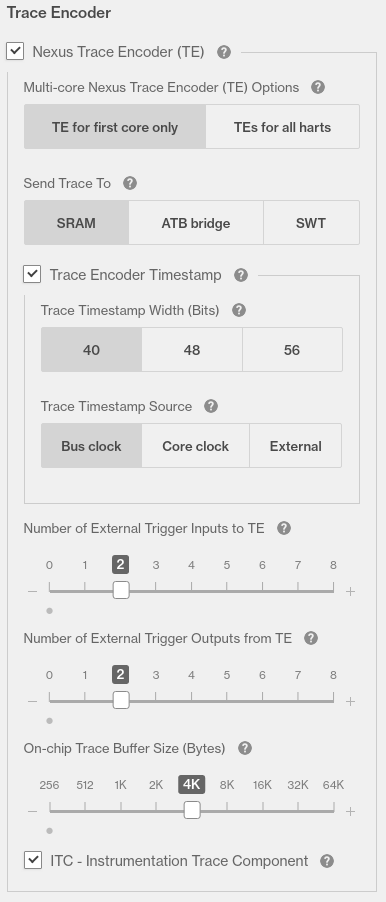Set timestamp width to 56 bits
386x902 pixels.
pyautogui.click(x=292, y=350)
